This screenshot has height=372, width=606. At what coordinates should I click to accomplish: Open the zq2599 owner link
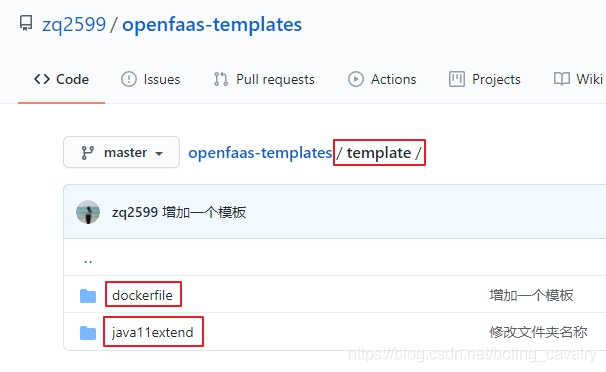point(74,25)
